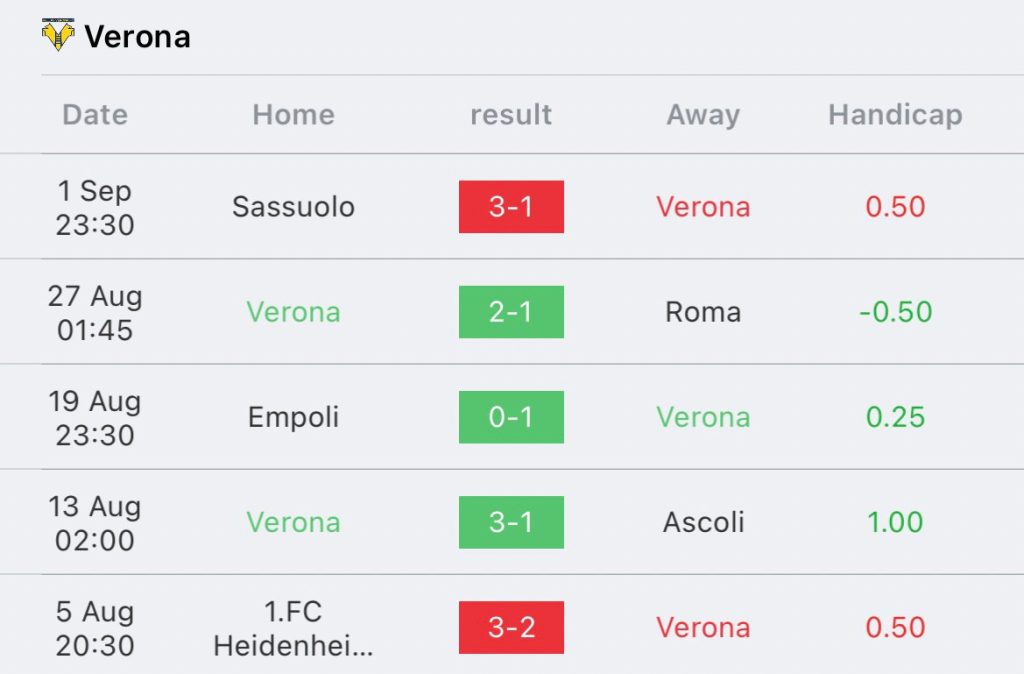Select the Home column header

293,114
